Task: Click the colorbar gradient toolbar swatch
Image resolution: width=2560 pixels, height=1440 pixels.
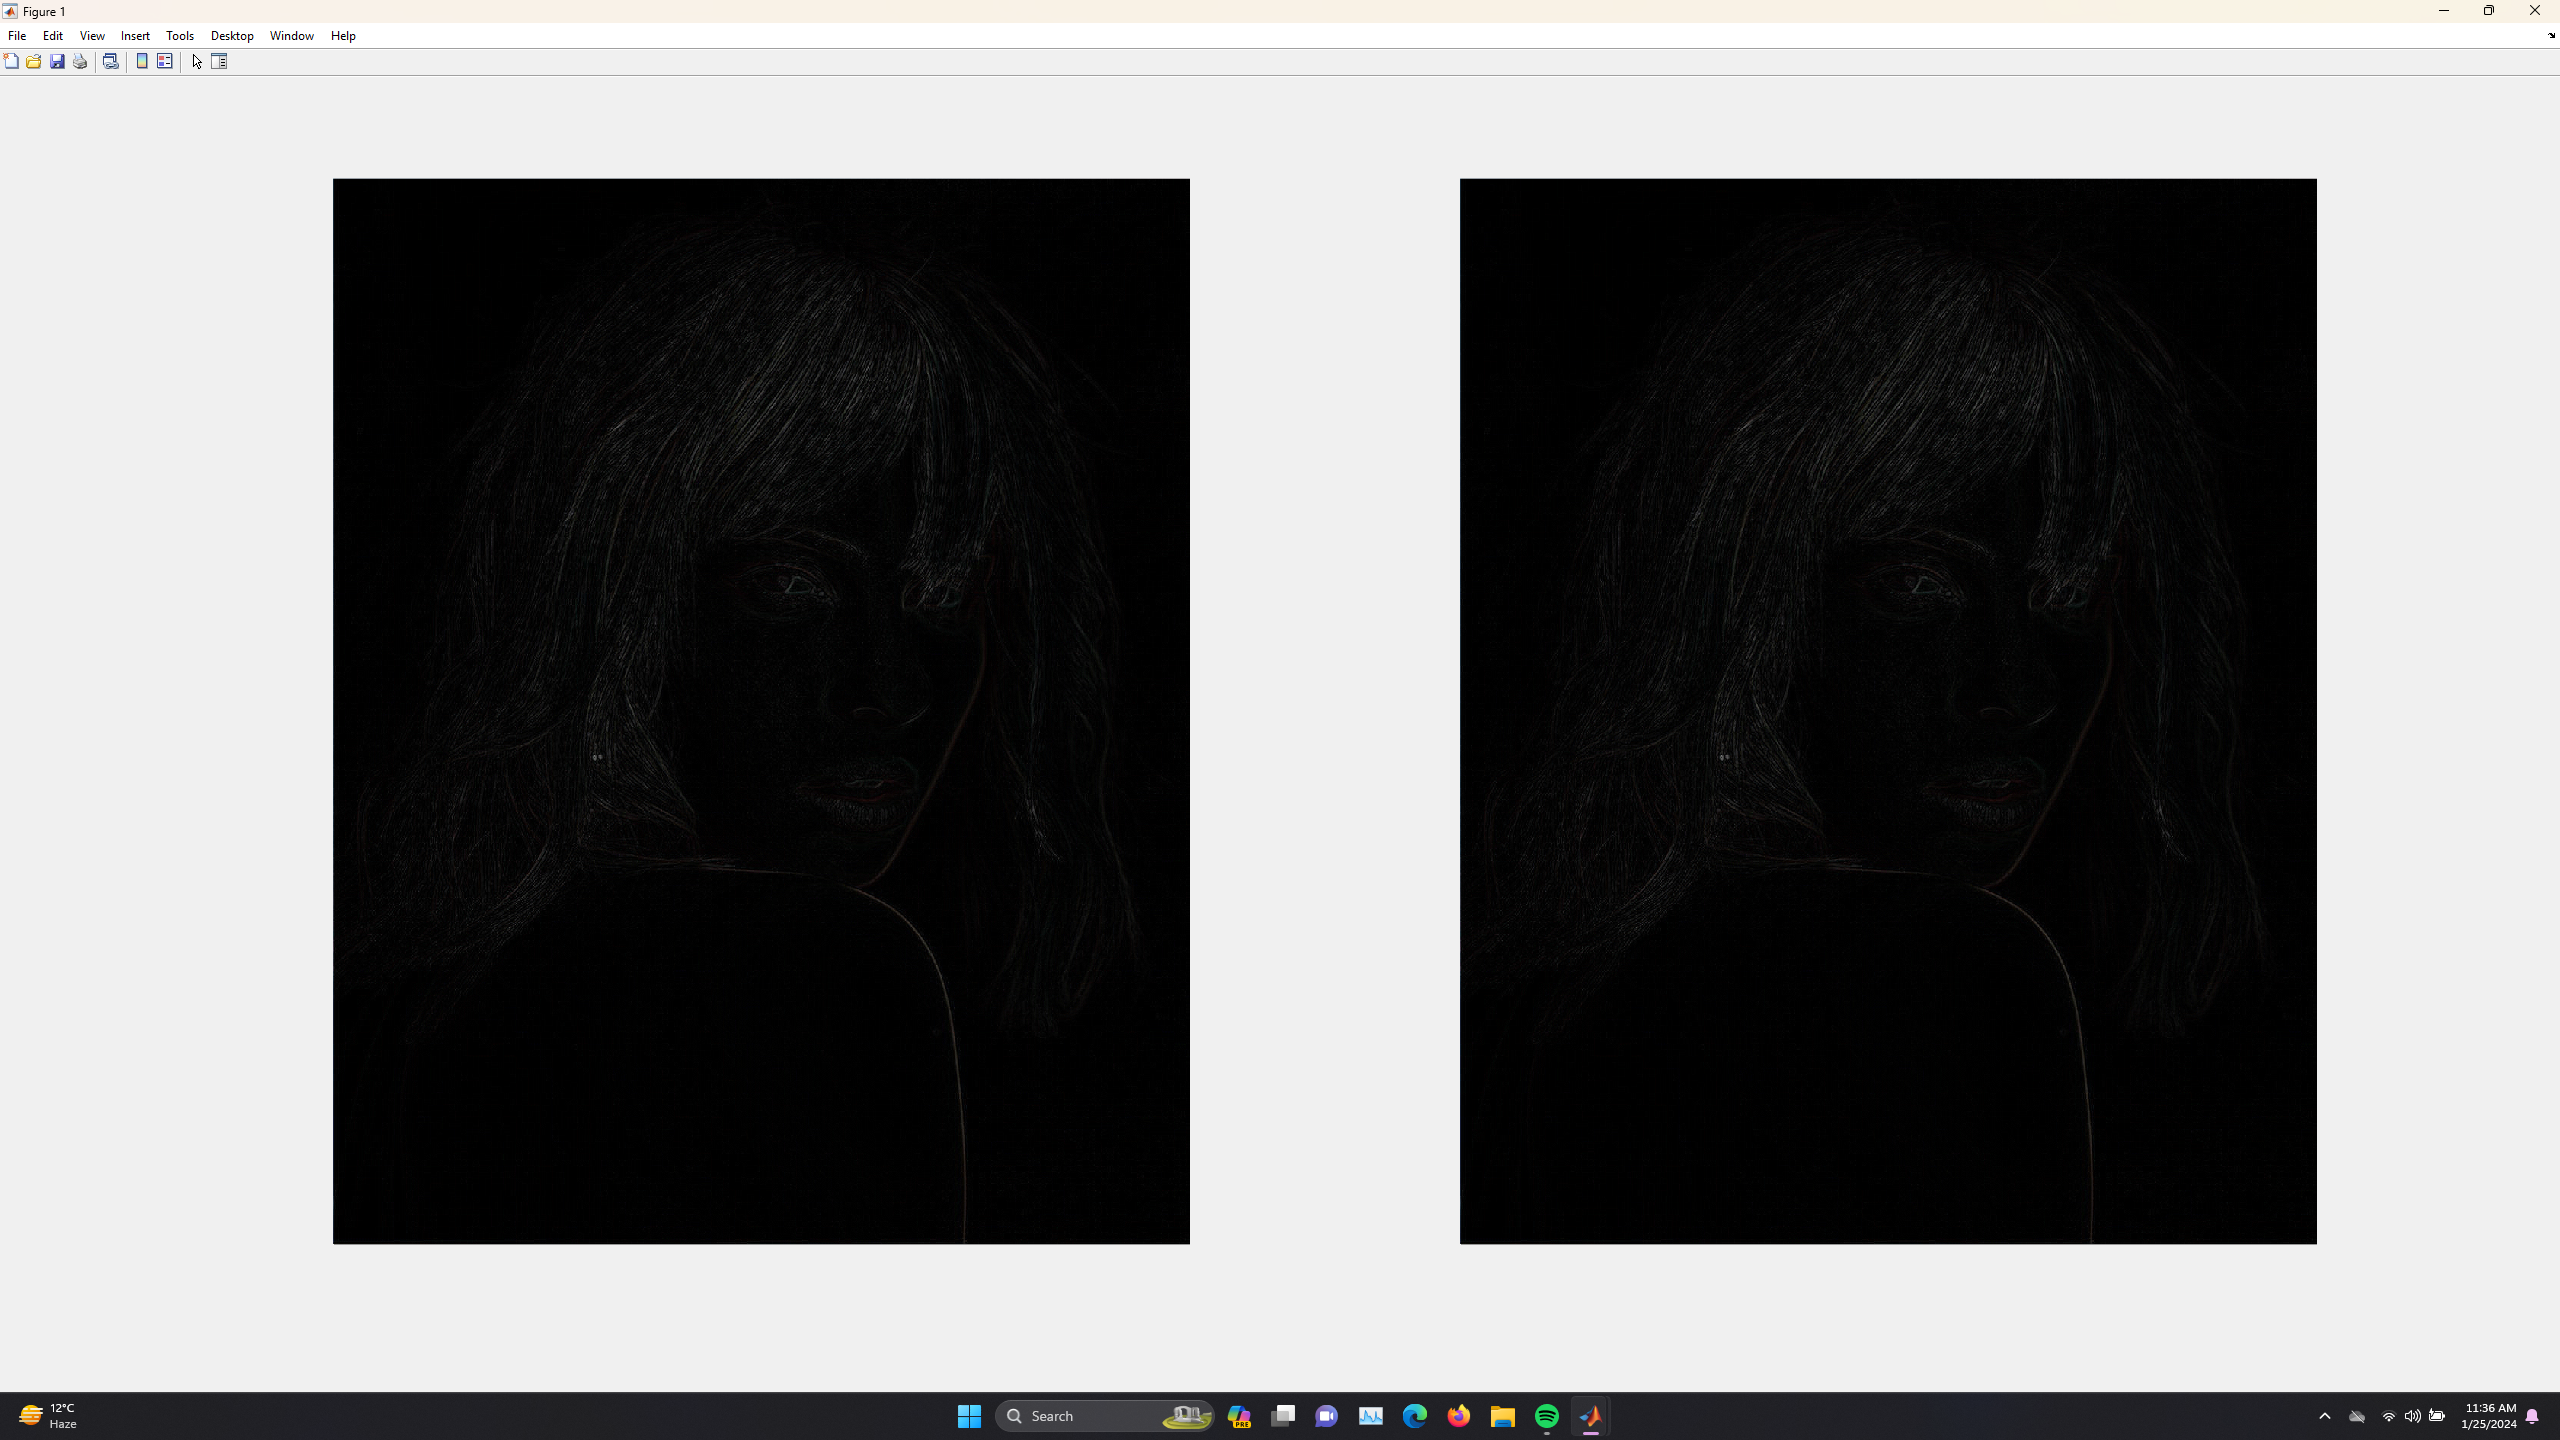Action: click(x=142, y=61)
